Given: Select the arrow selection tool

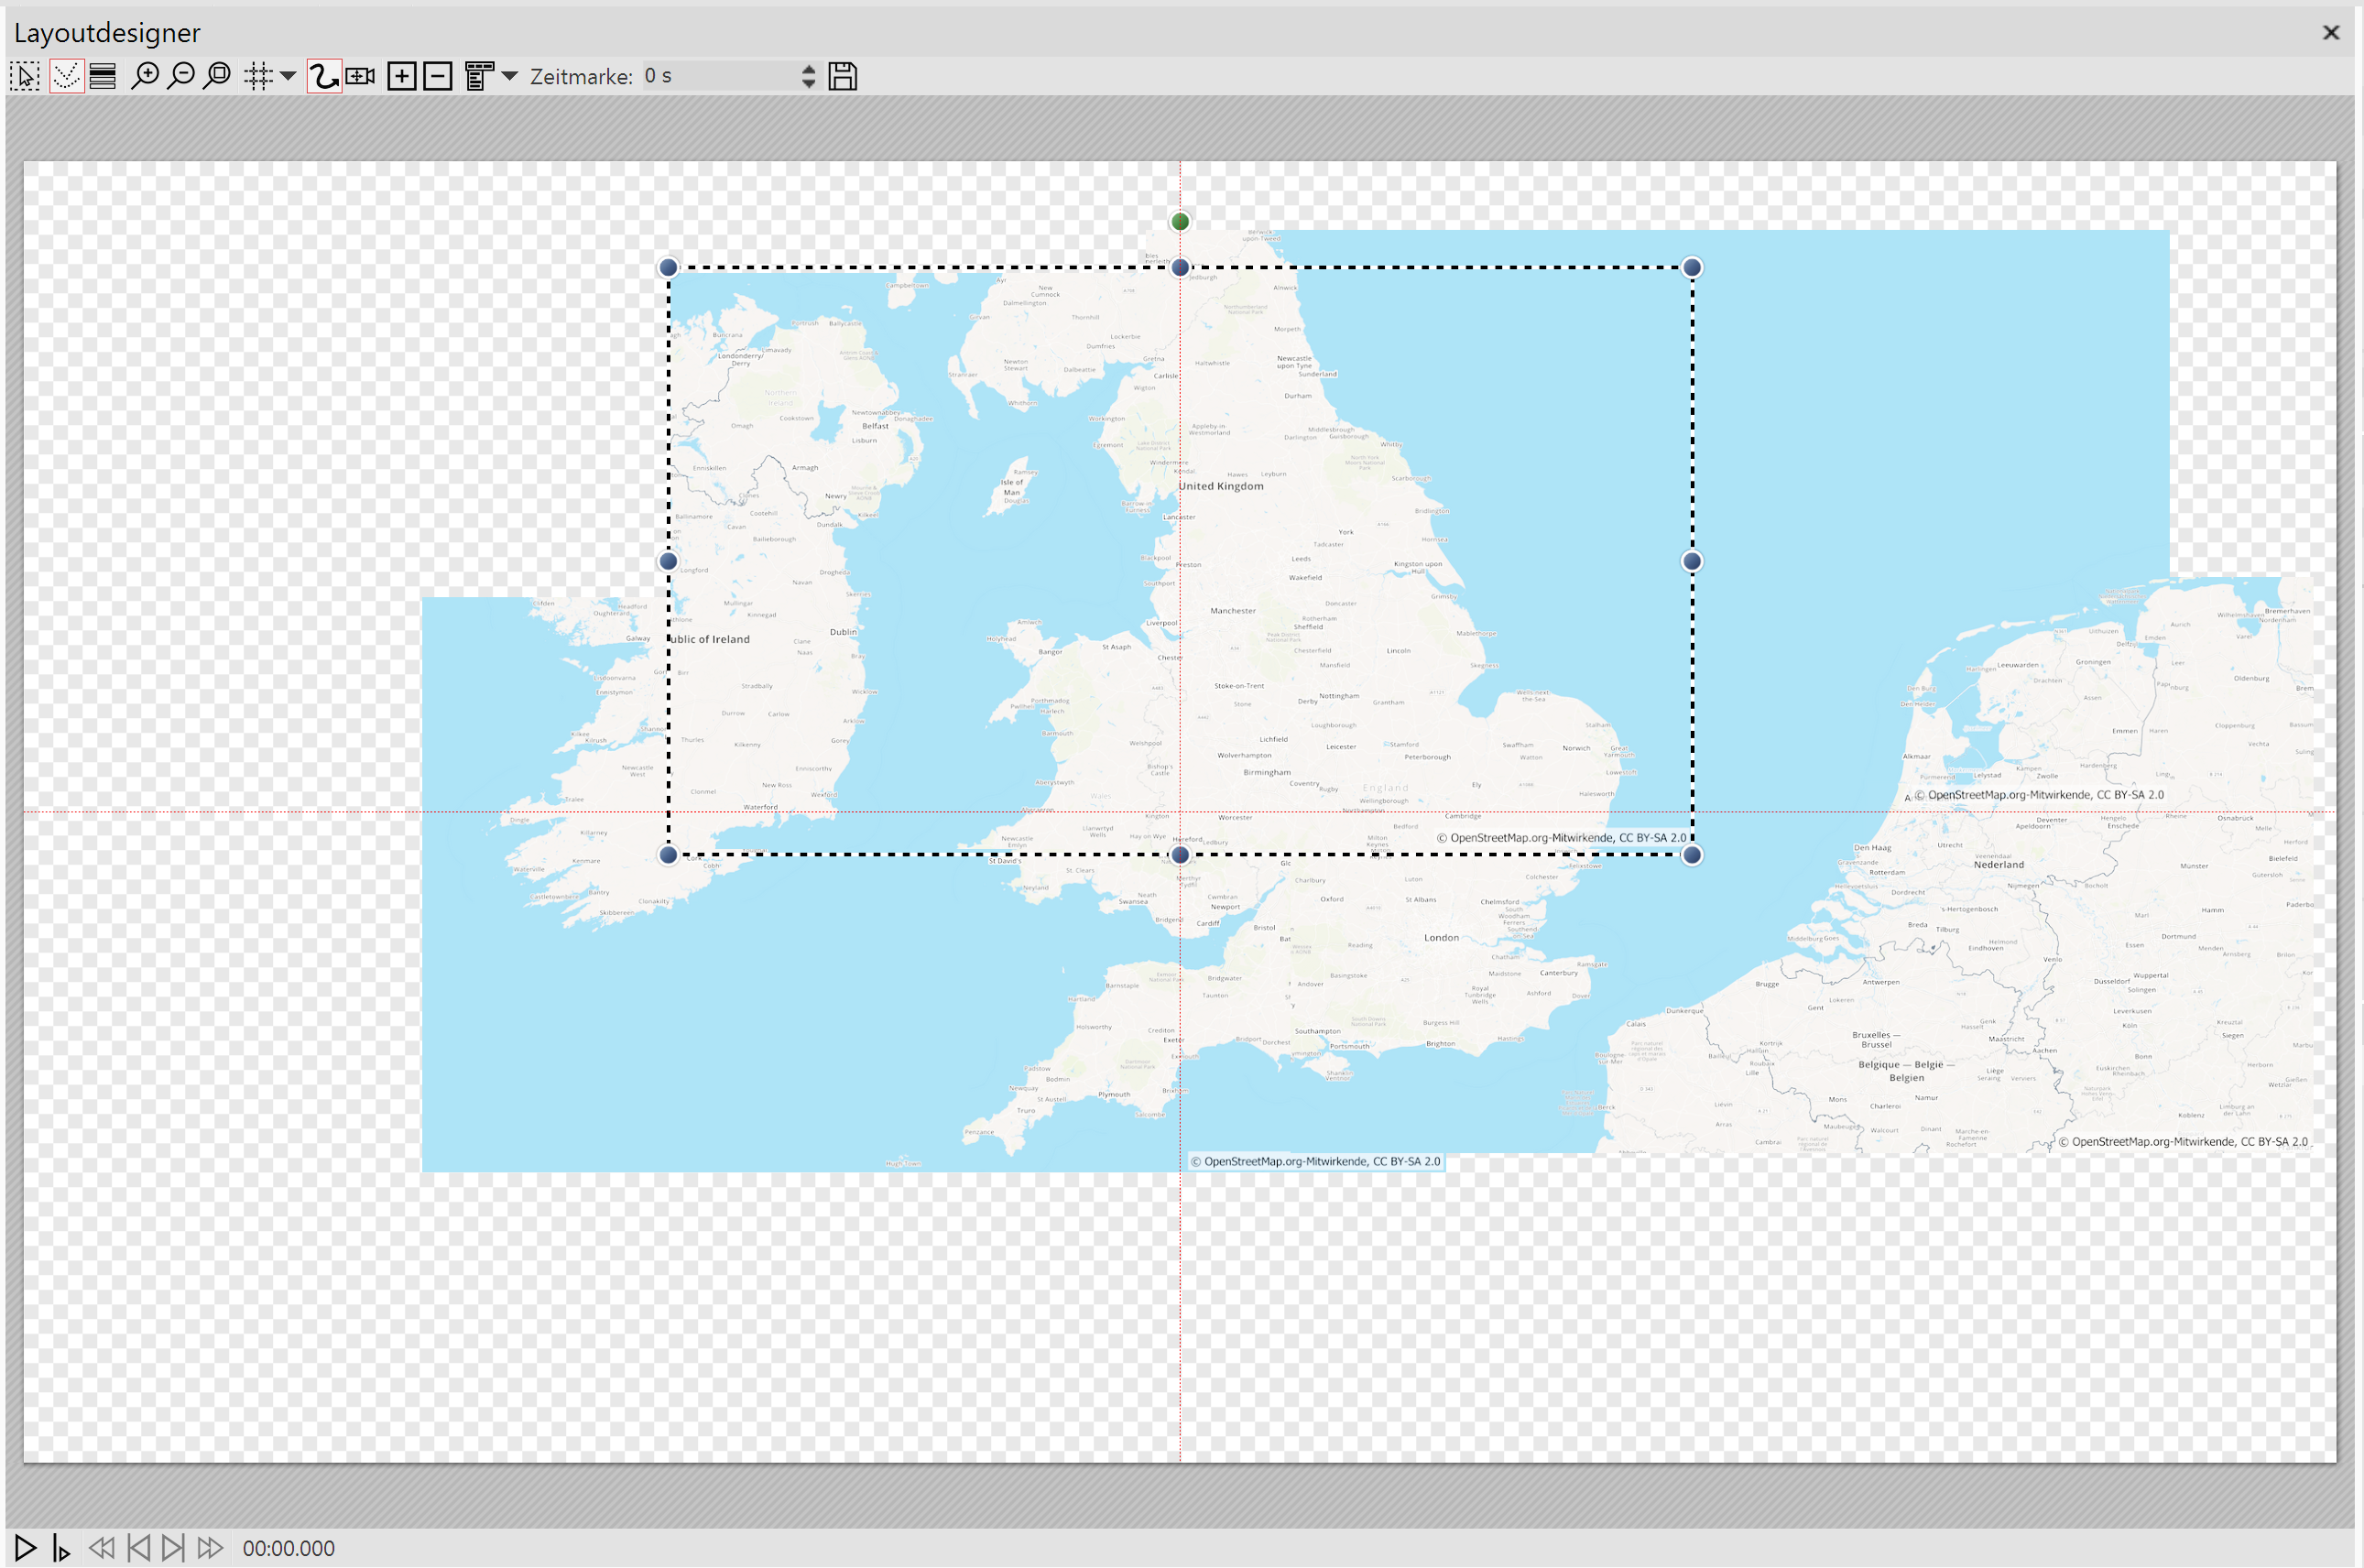Looking at the screenshot, I should click(24, 75).
